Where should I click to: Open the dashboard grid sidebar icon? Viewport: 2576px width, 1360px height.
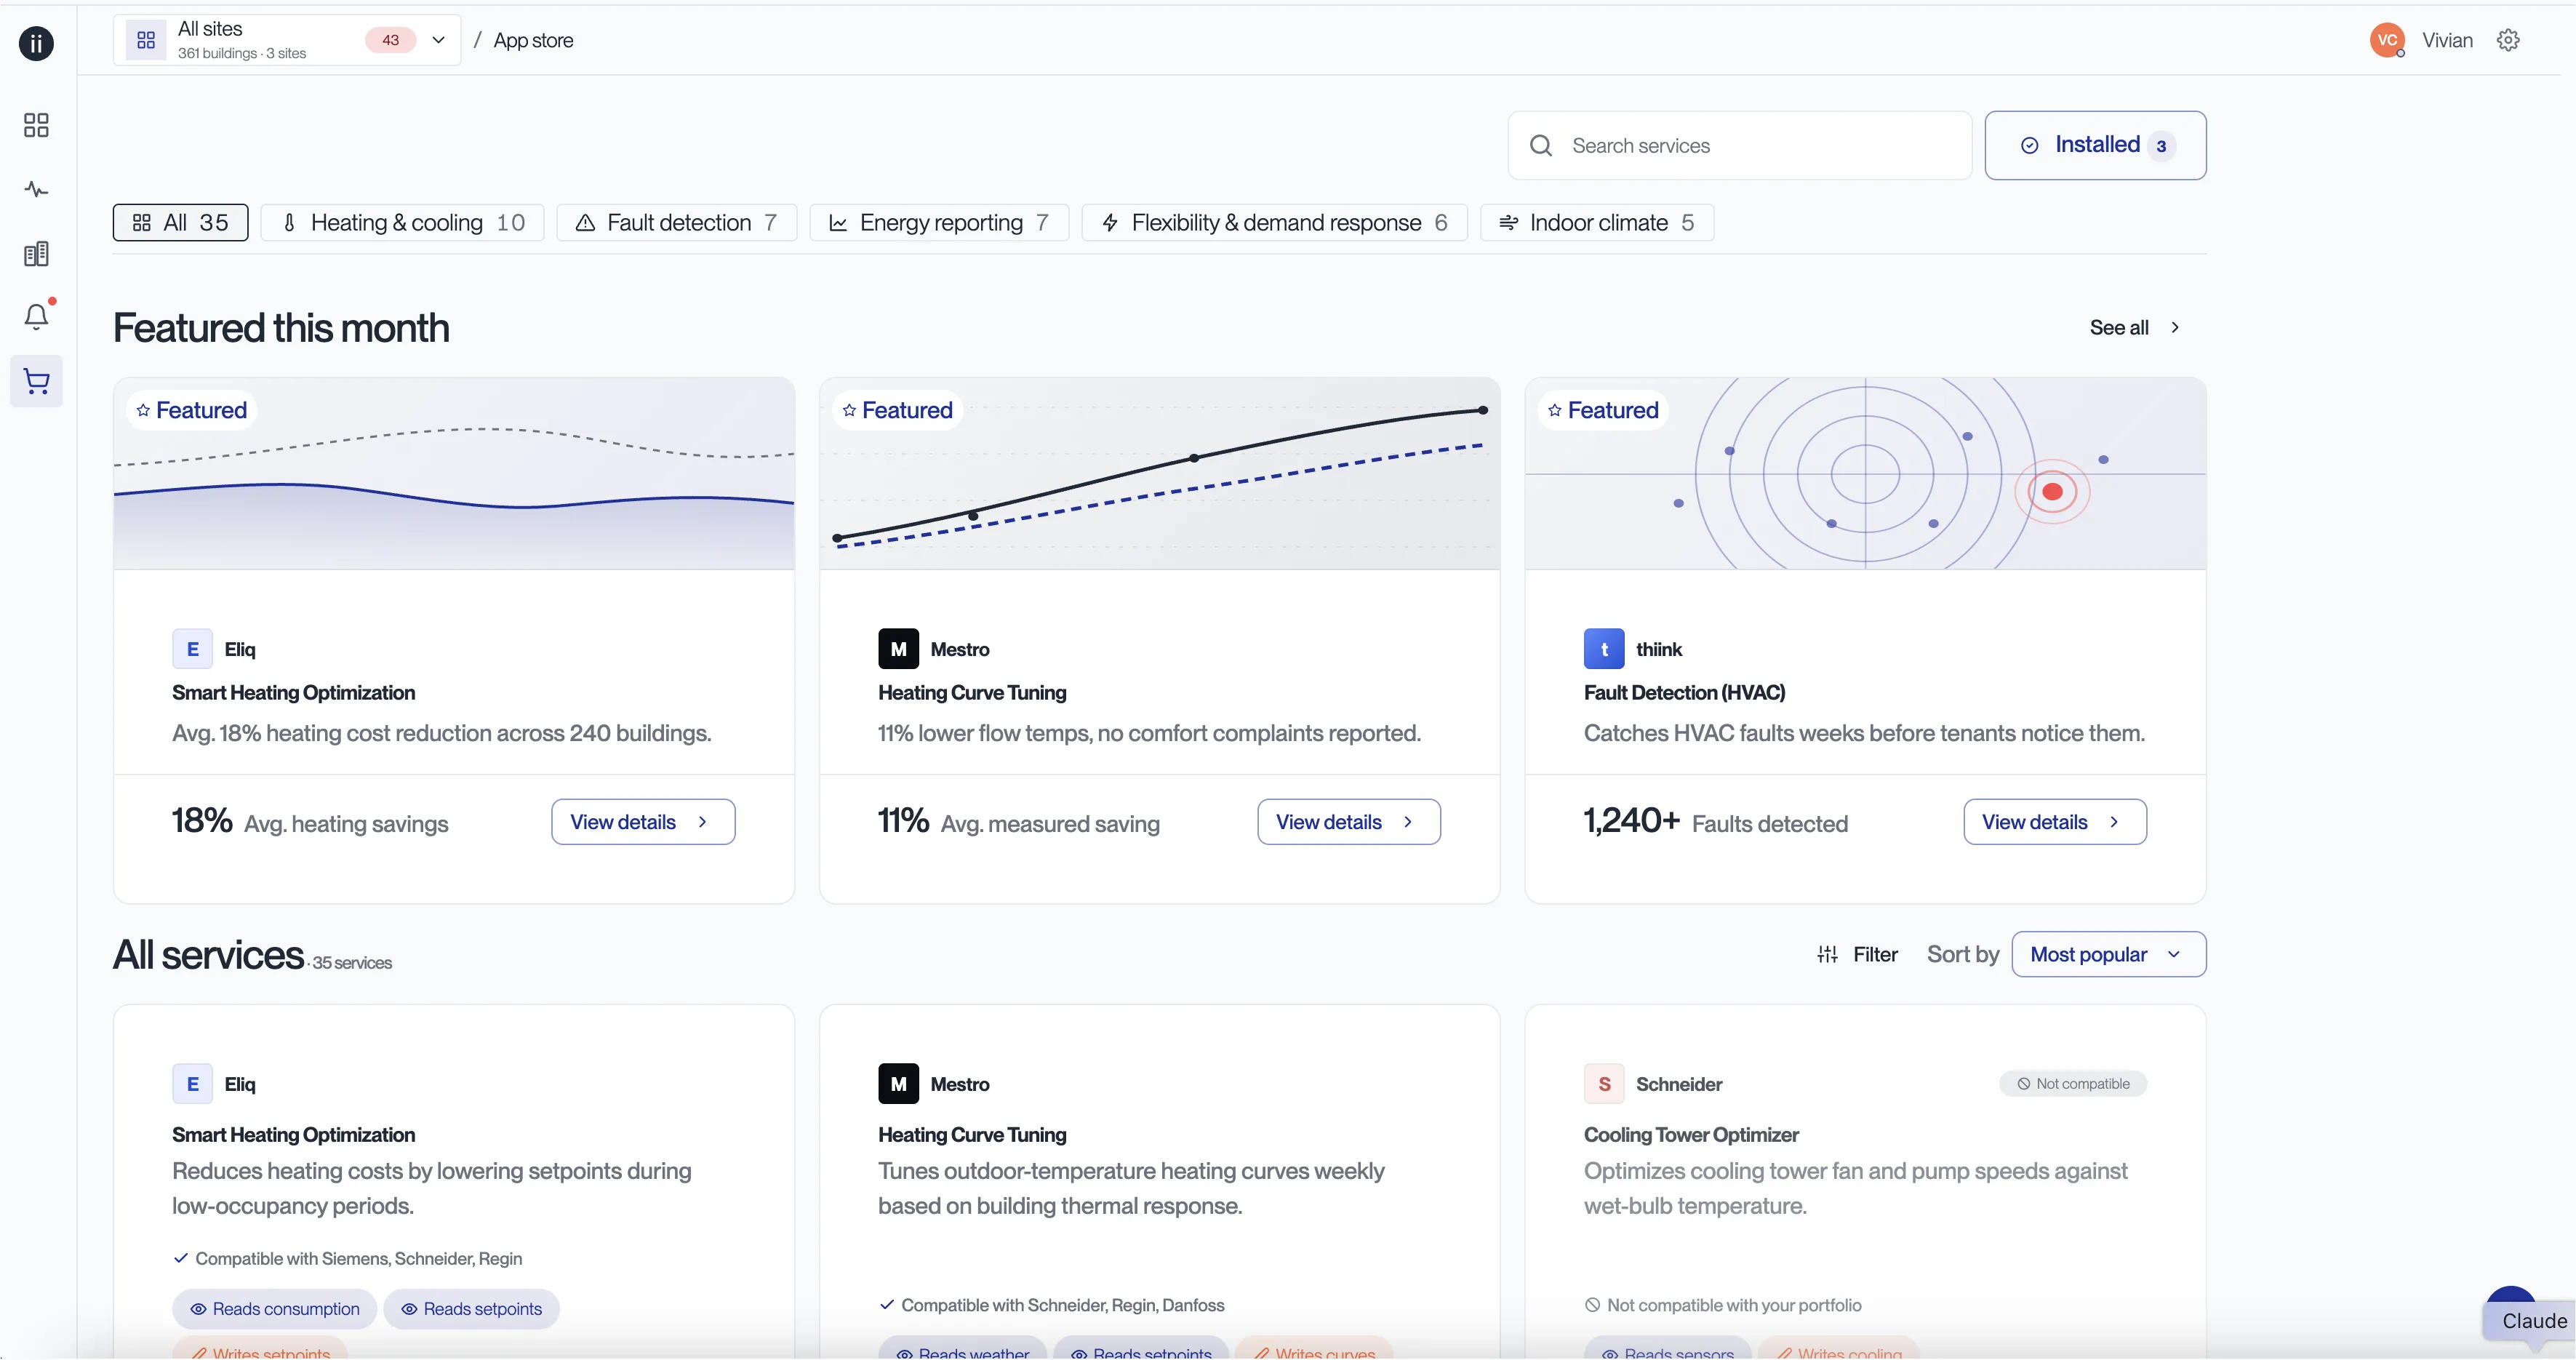click(x=36, y=125)
